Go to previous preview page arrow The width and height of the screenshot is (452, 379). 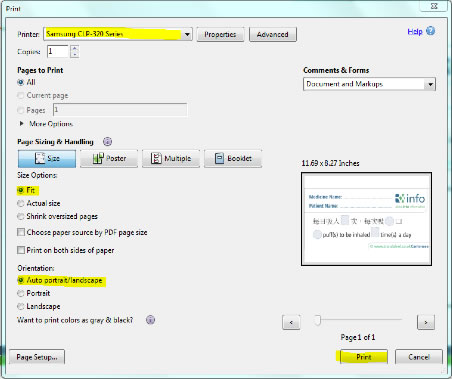(x=291, y=322)
